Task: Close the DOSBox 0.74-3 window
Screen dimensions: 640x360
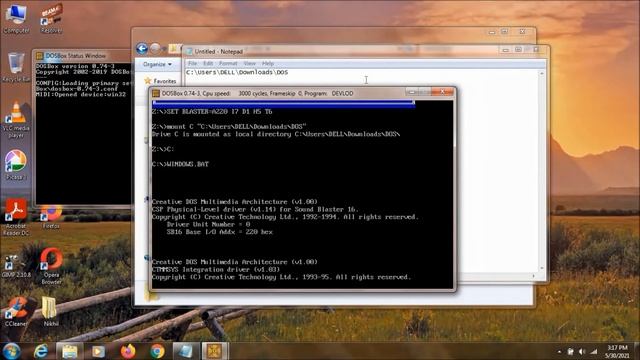Action: pyautogui.click(x=442, y=92)
